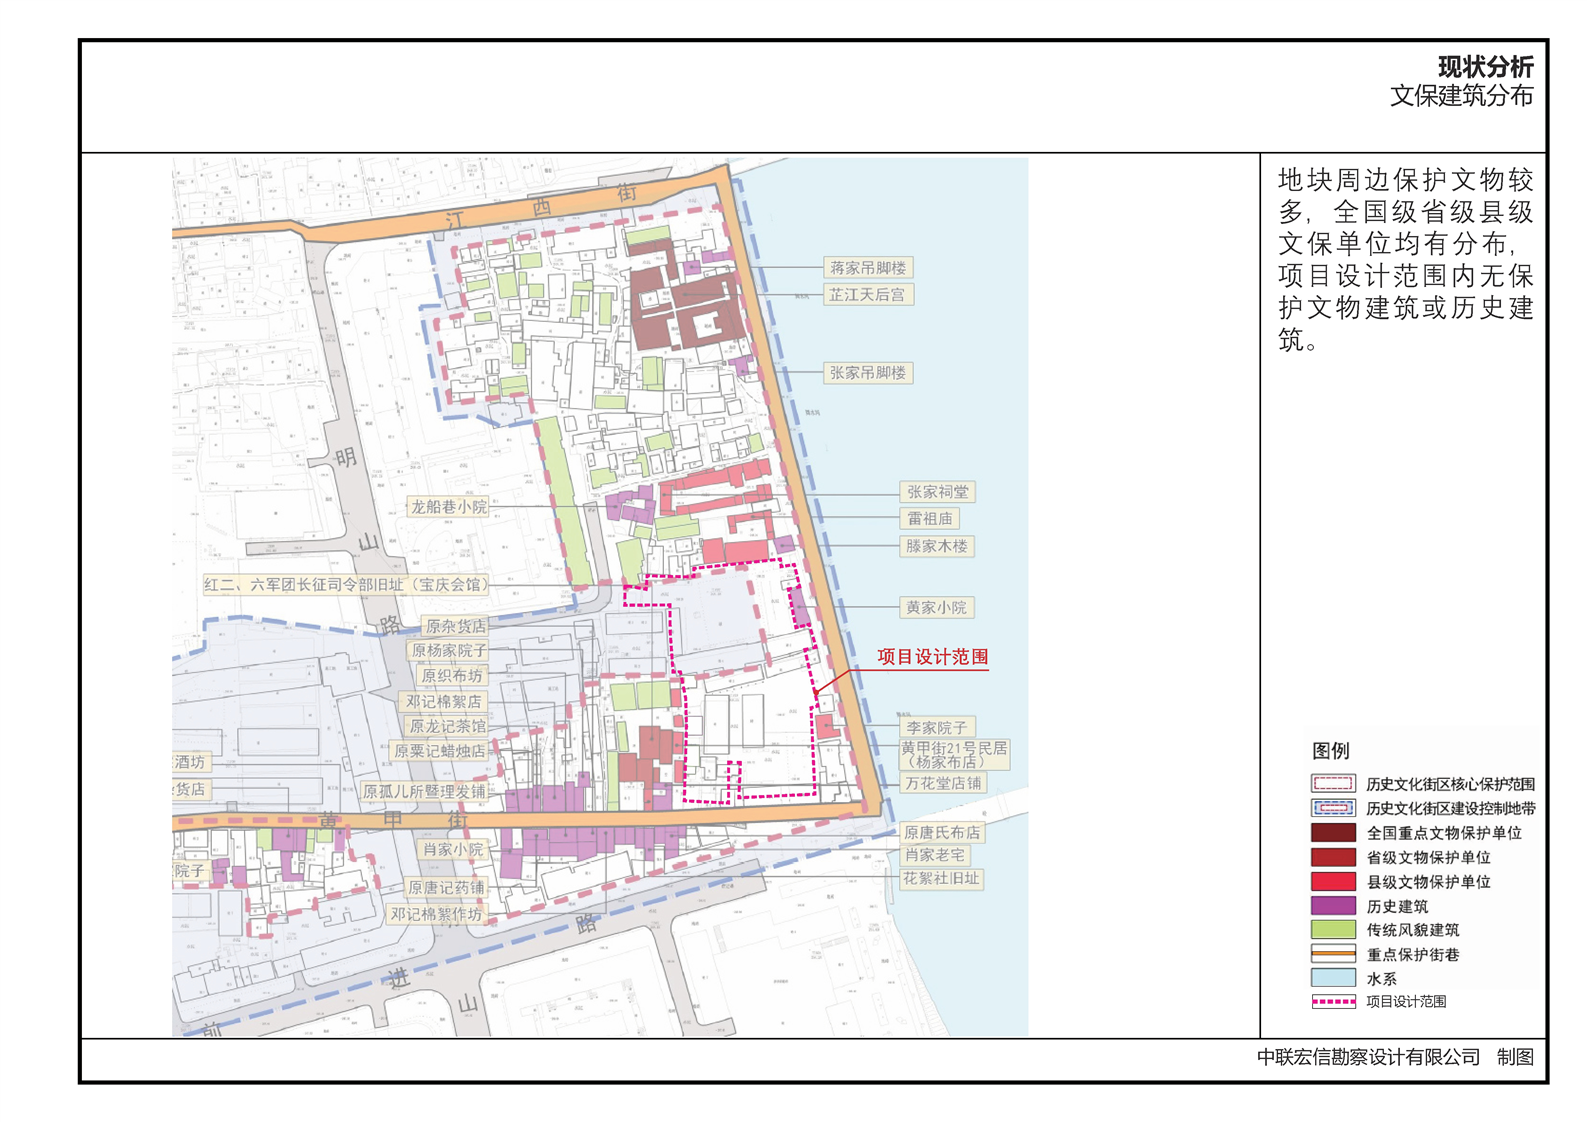Click the pink dotted 项目设计范围 legend symbol

1333,1001
